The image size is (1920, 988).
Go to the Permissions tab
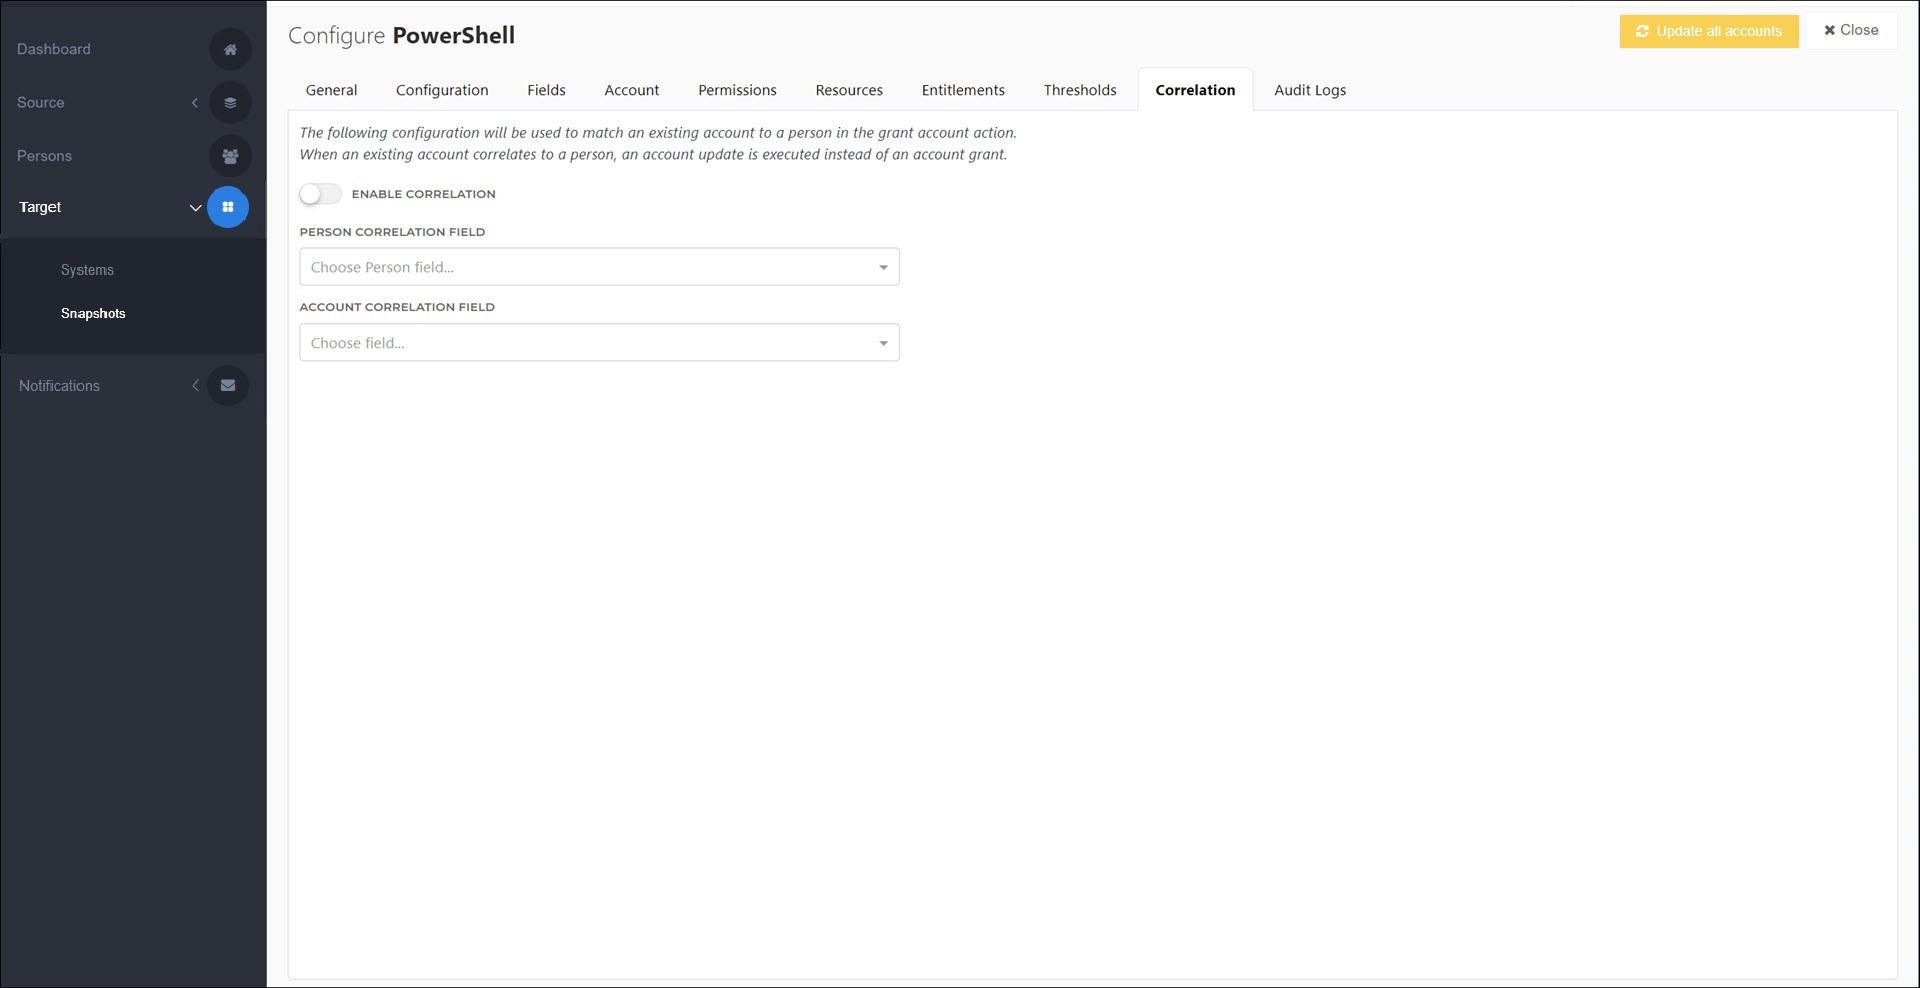pos(737,90)
